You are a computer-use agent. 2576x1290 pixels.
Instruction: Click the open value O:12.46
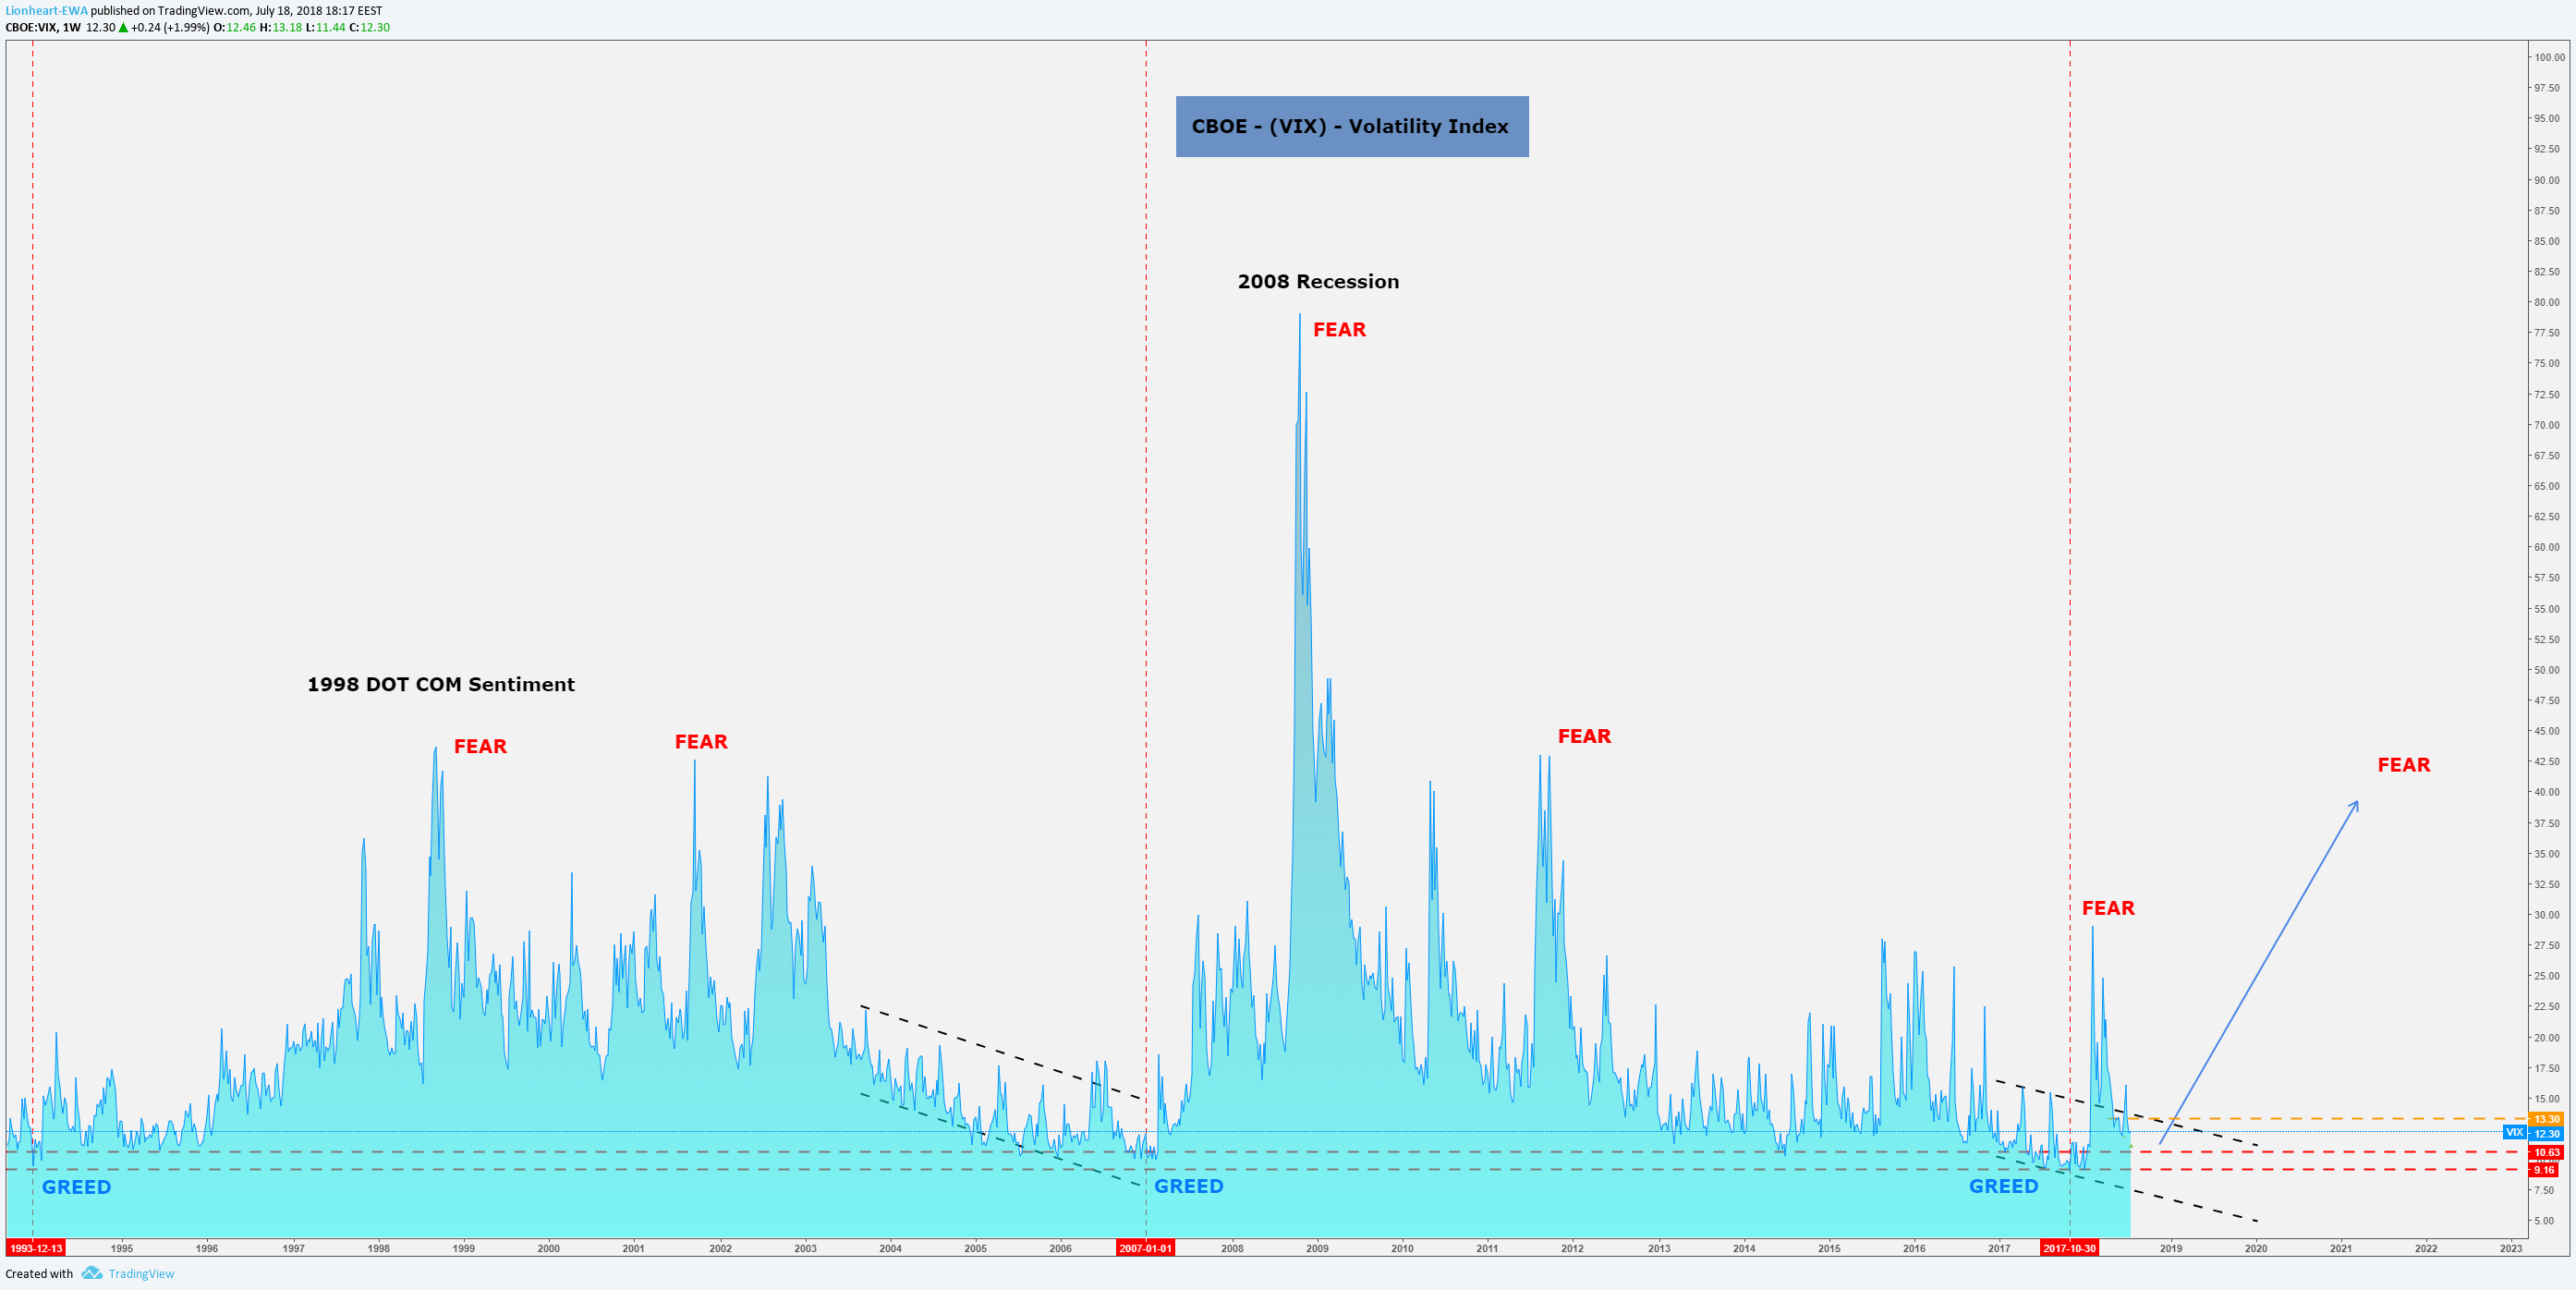(x=235, y=27)
